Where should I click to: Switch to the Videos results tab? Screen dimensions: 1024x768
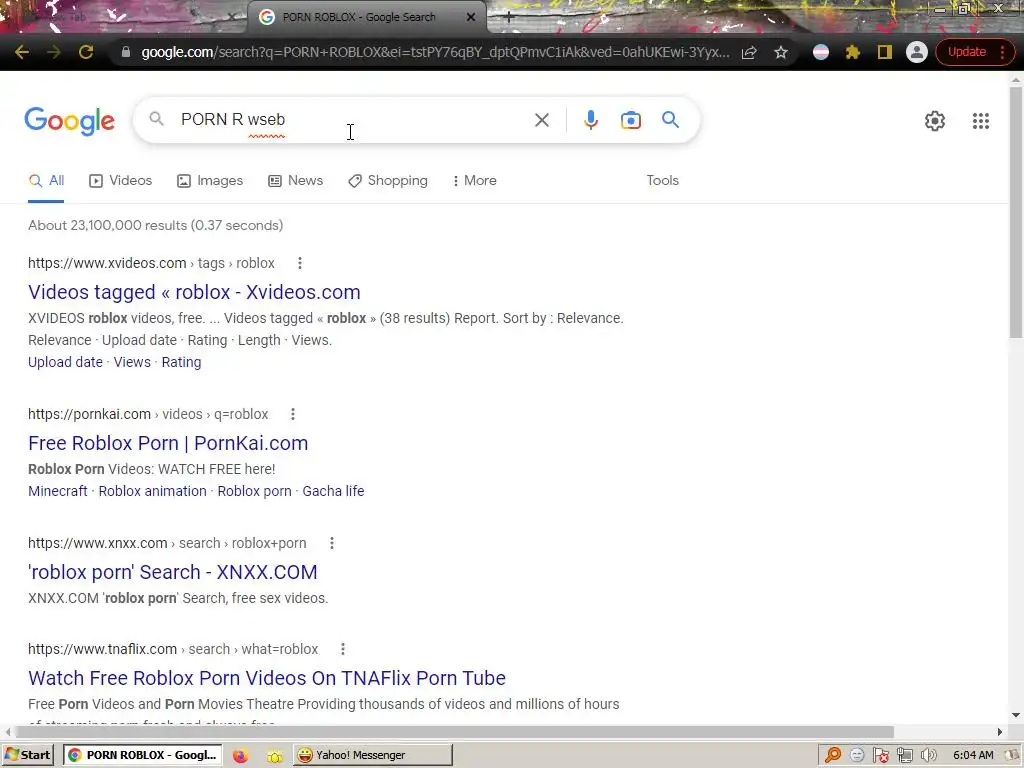tap(120, 181)
